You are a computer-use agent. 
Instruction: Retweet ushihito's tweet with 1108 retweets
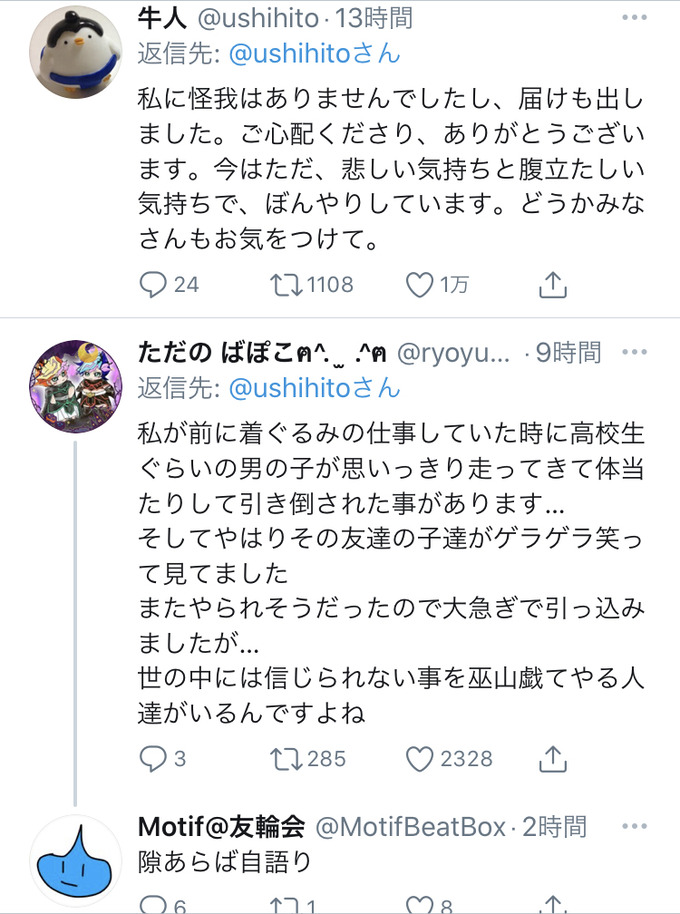click(x=288, y=285)
